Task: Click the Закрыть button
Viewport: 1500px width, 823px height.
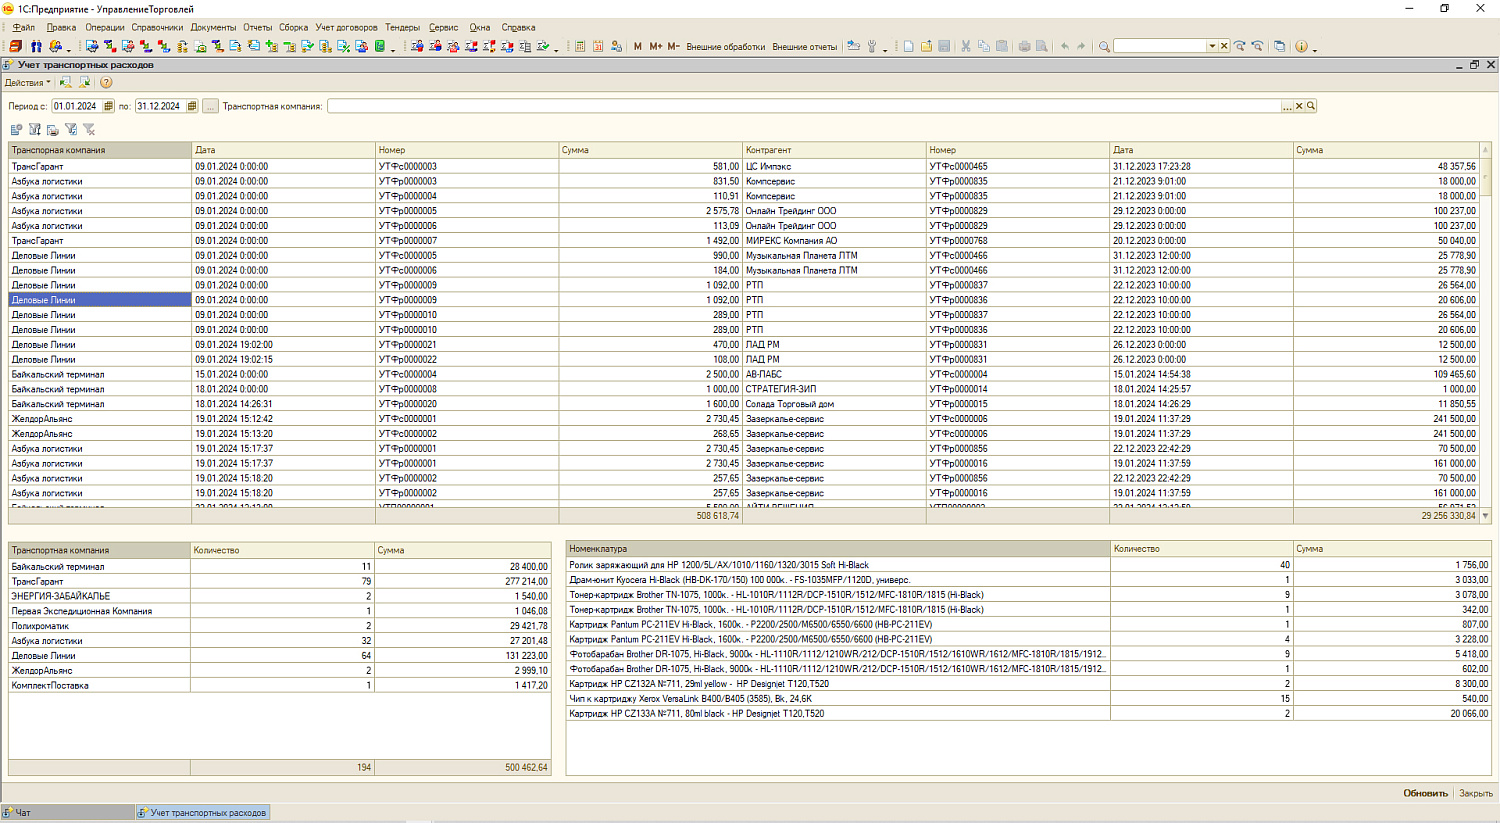Action: pyautogui.click(x=1475, y=793)
